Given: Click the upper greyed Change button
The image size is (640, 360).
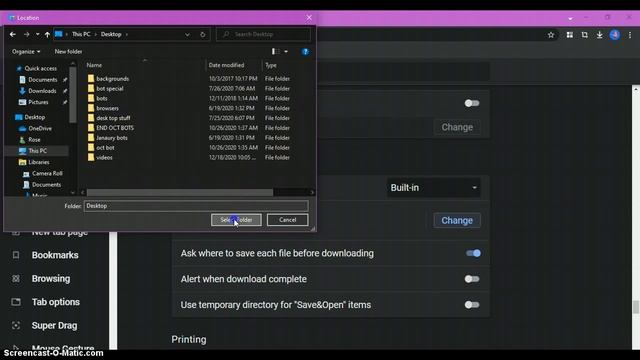Looking at the screenshot, I should 457,127.
